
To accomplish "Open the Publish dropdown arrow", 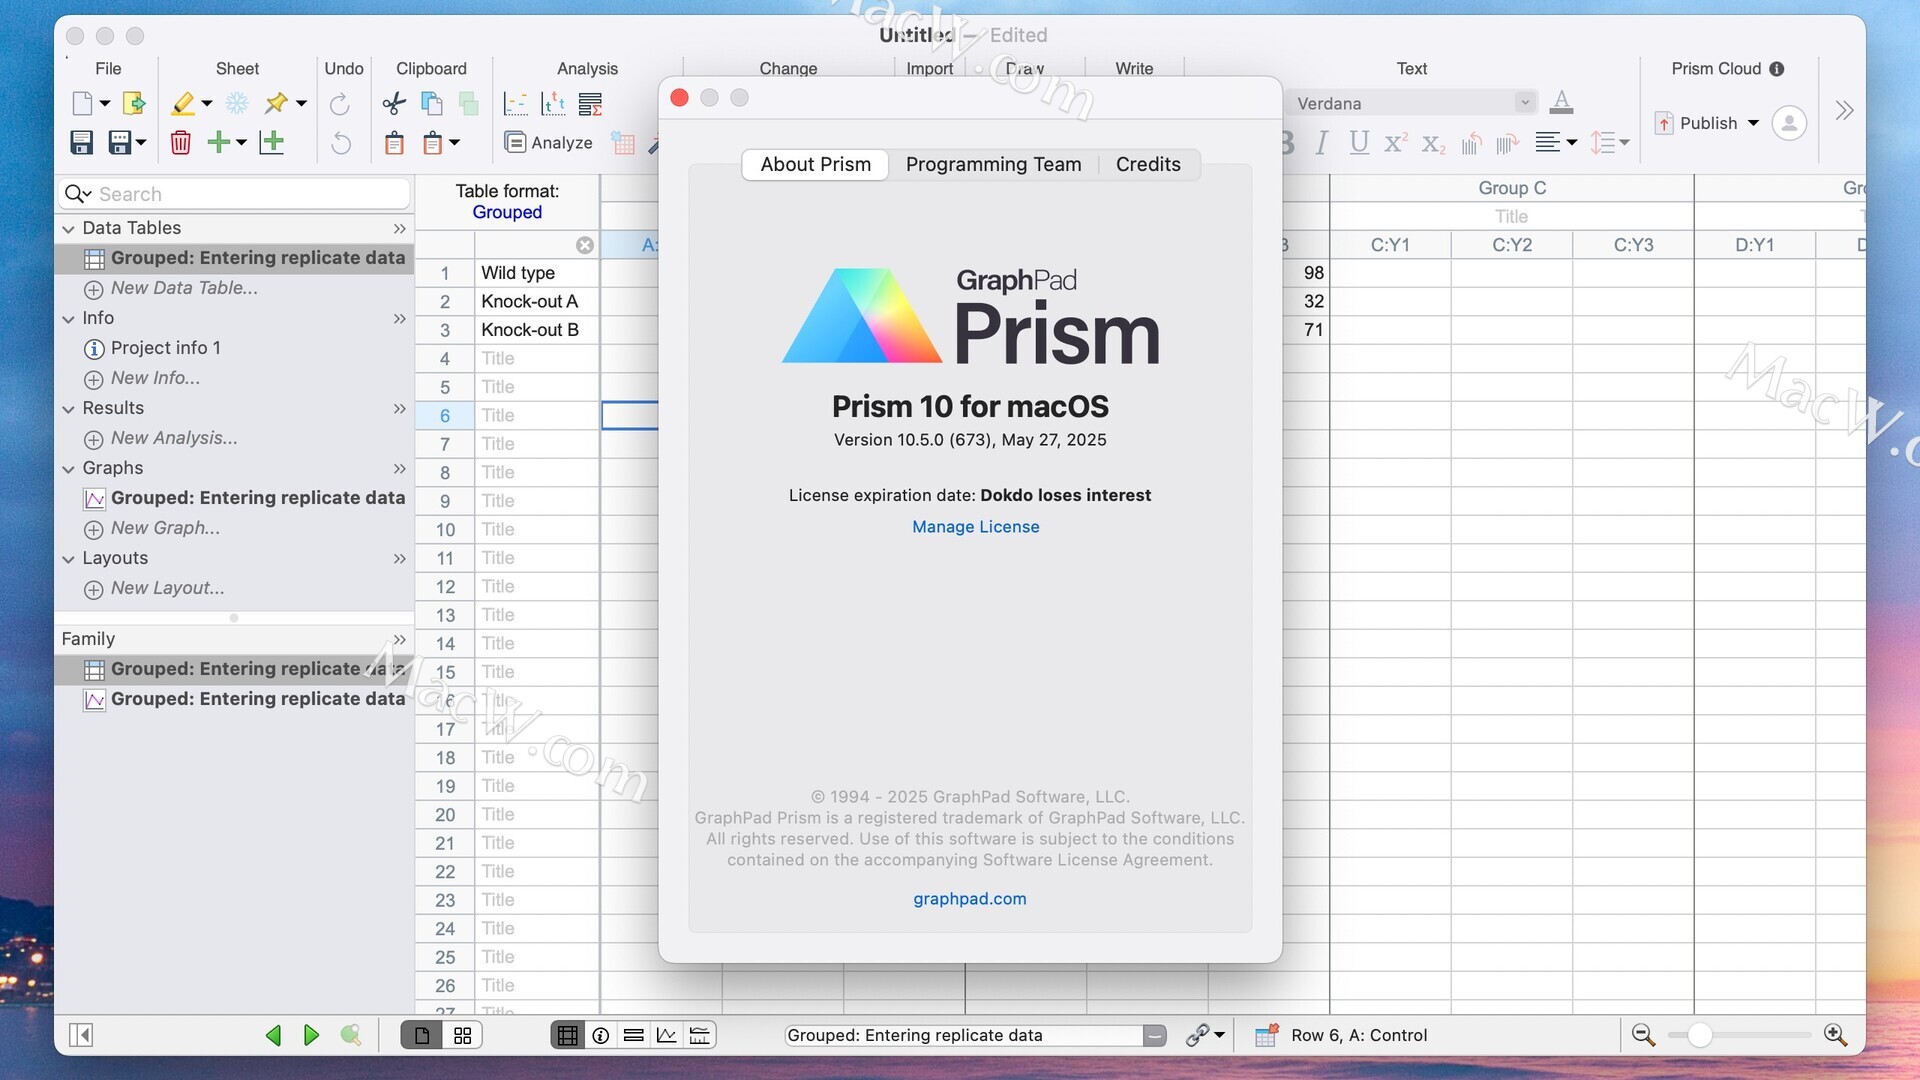I will tap(1753, 123).
